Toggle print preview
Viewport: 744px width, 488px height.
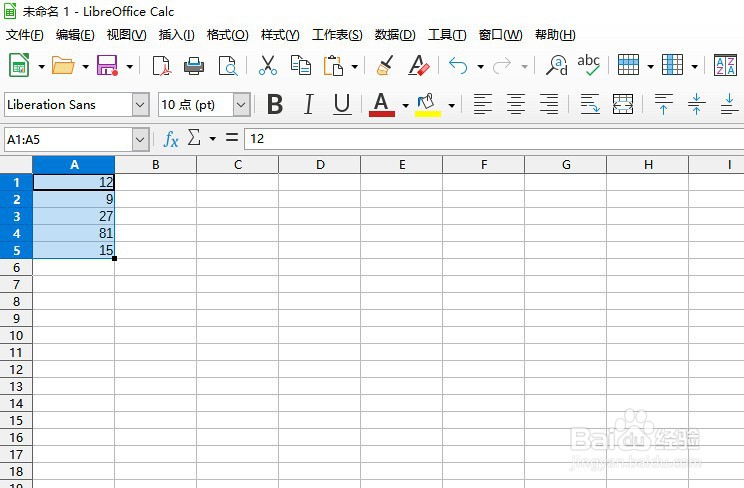pyautogui.click(x=228, y=66)
